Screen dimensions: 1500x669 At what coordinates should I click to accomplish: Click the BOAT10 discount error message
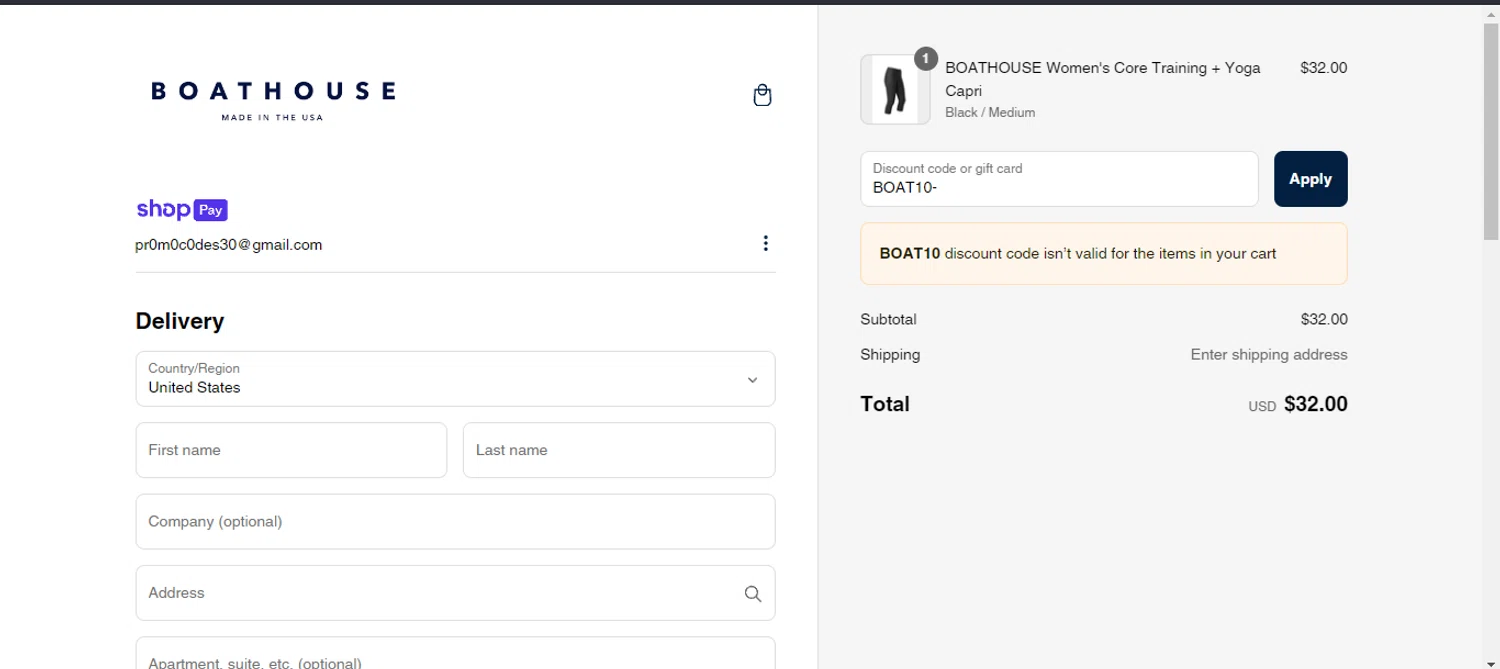tap(1103, 254)
